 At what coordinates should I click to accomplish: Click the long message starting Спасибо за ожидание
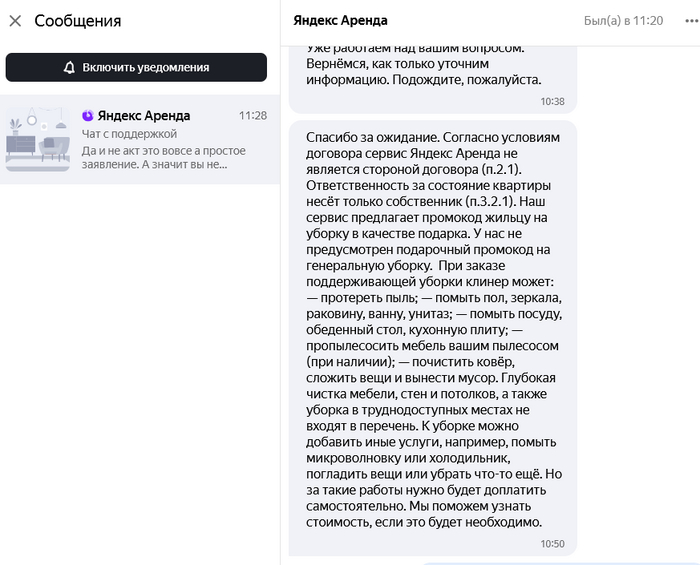(x=432, y=330)
